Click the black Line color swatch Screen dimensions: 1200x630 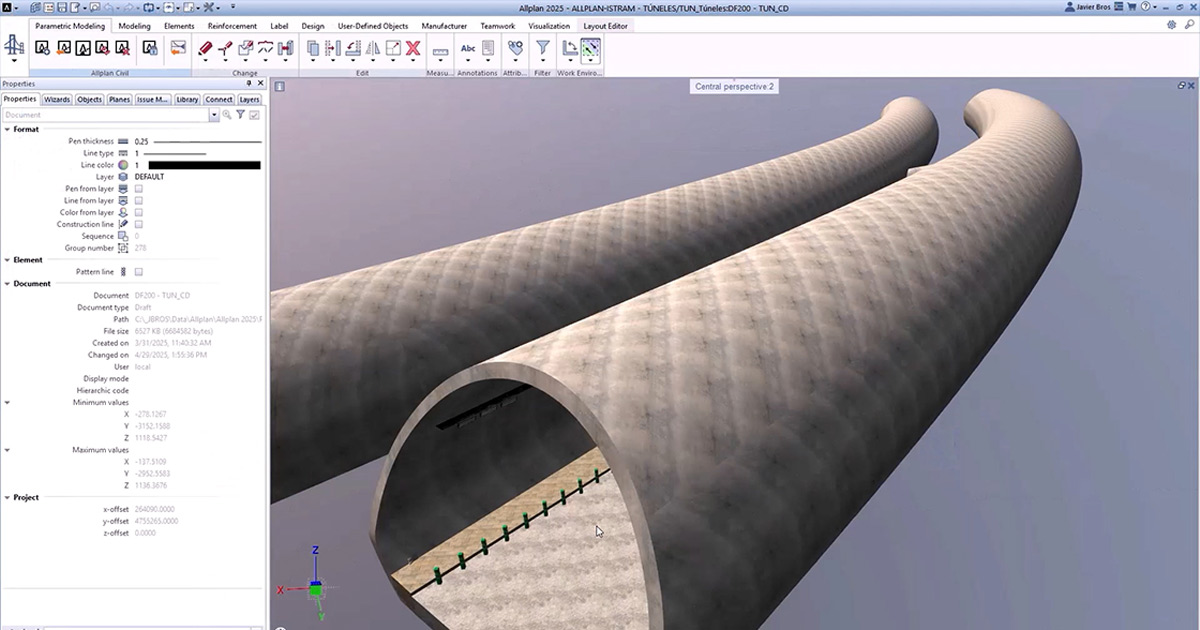(x=204, y=165)
